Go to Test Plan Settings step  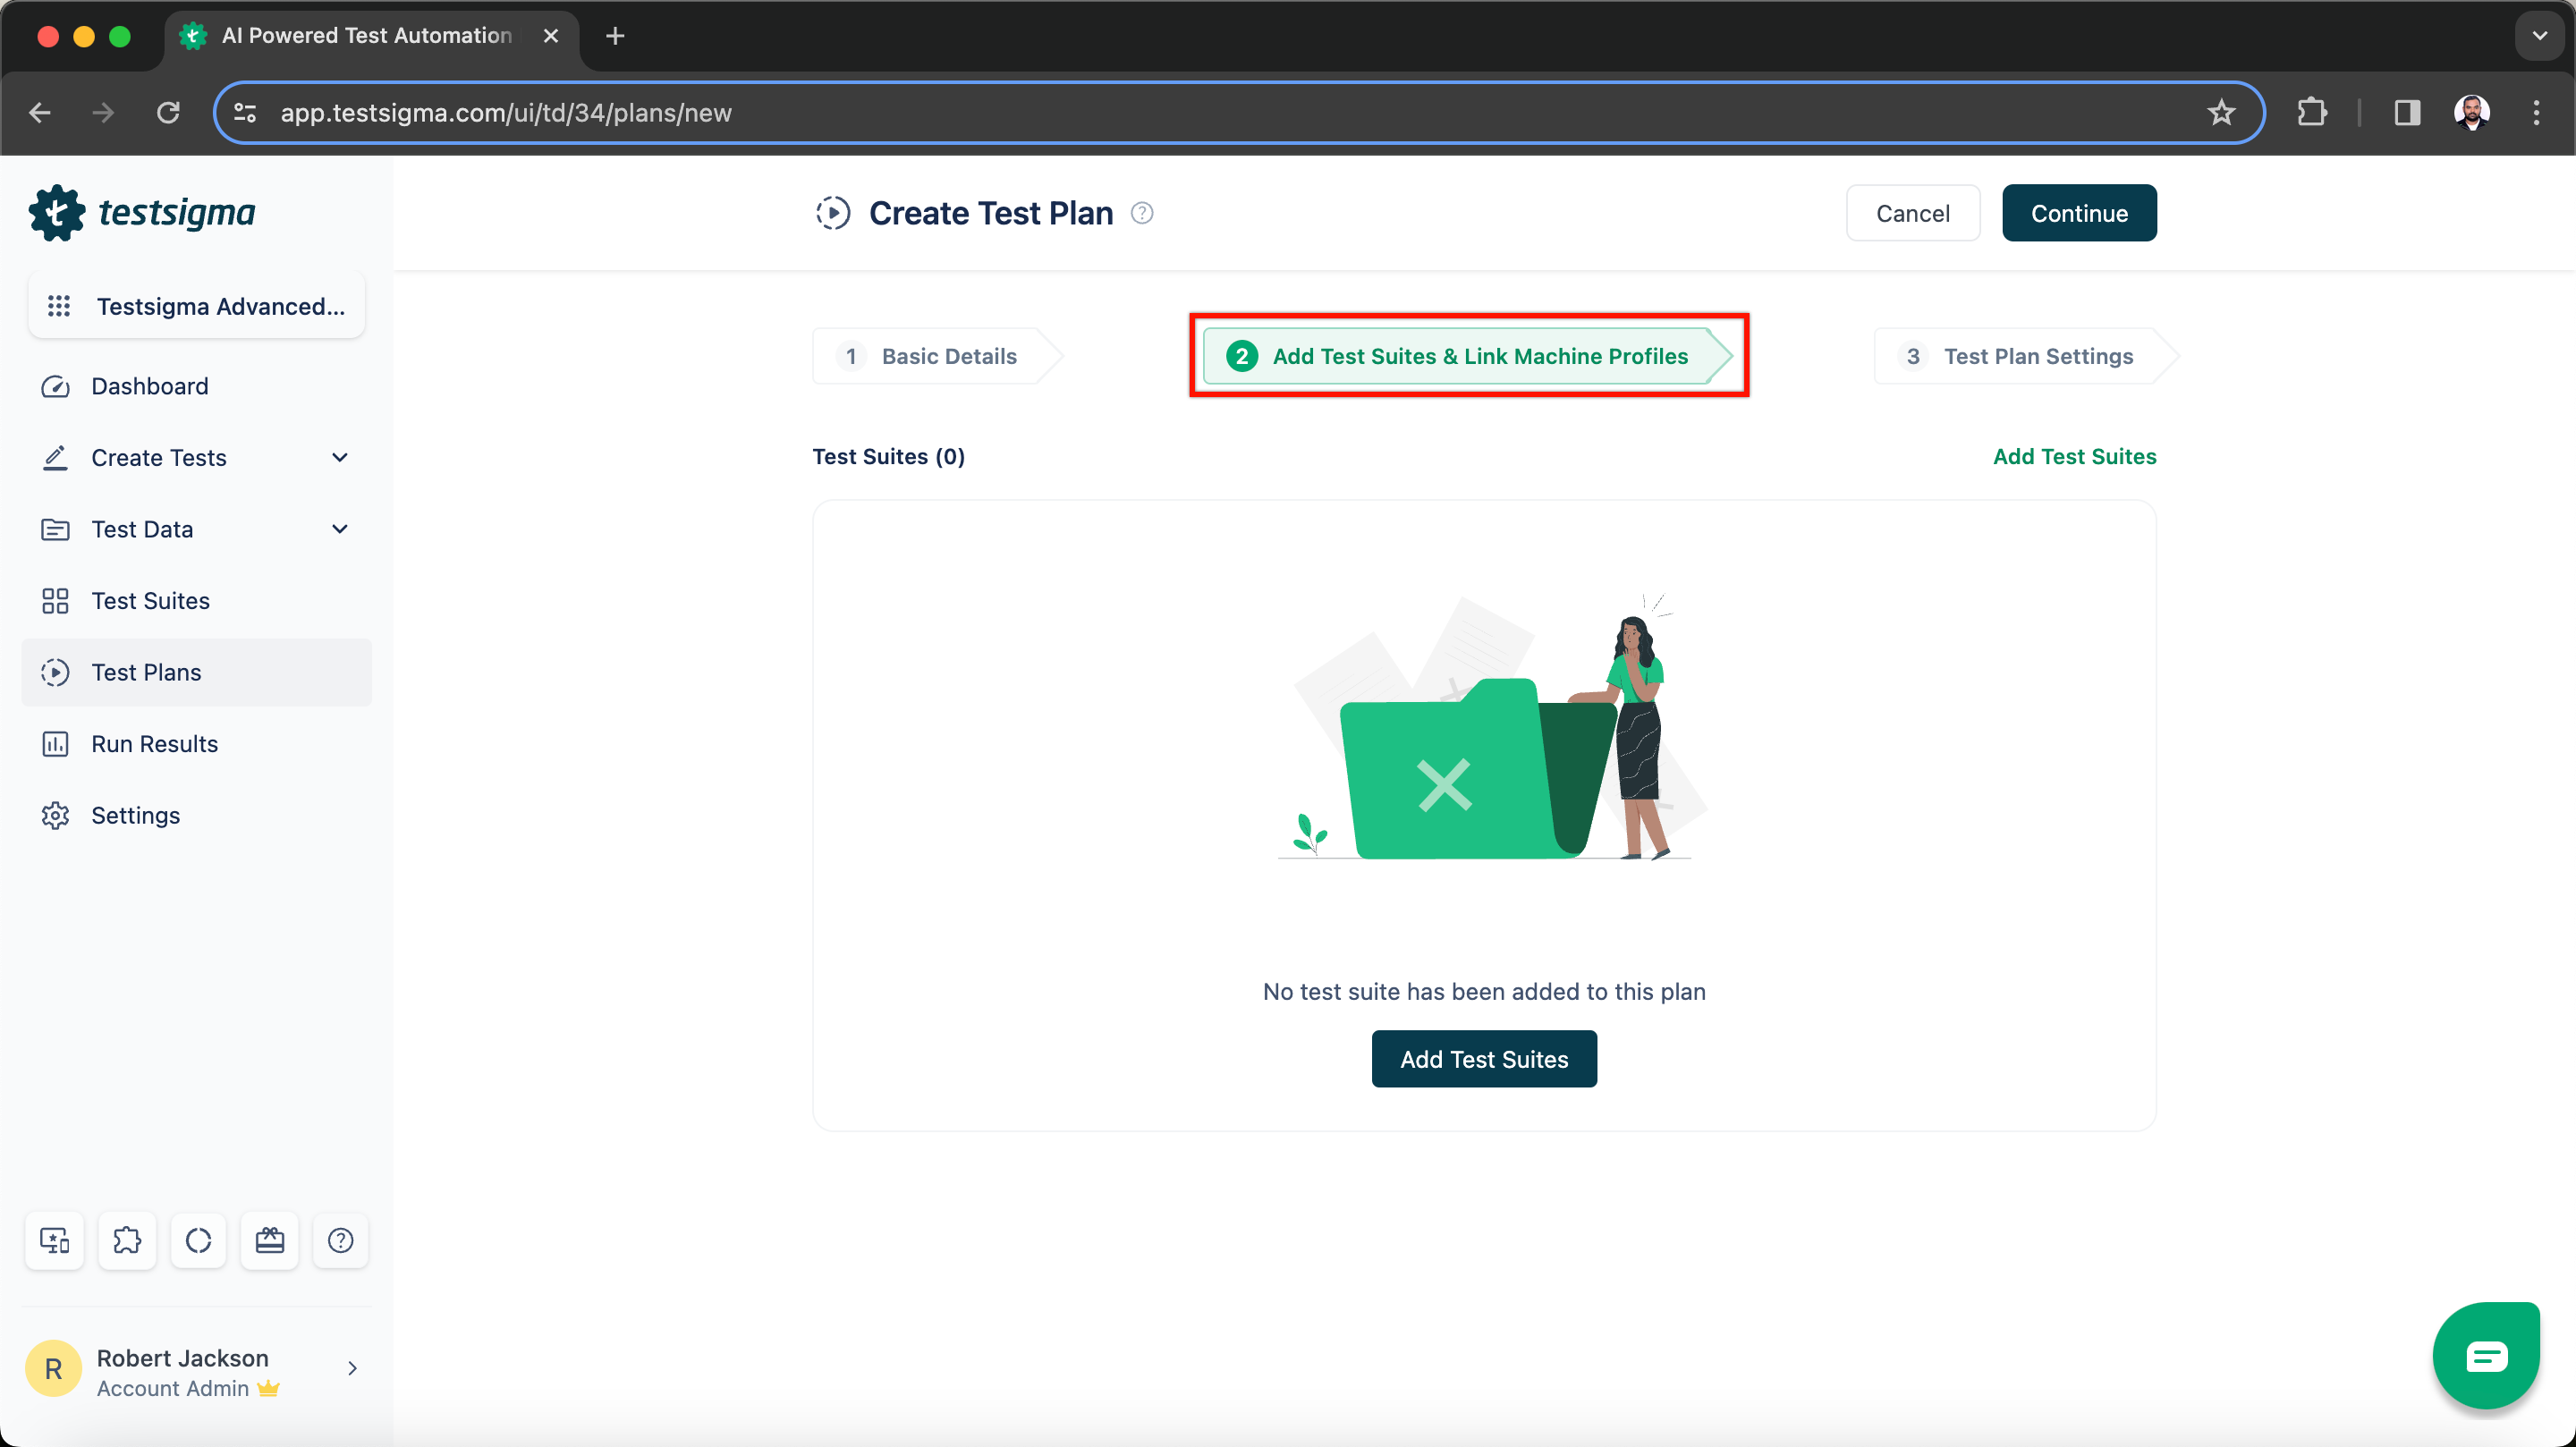tap(2025, 356)
